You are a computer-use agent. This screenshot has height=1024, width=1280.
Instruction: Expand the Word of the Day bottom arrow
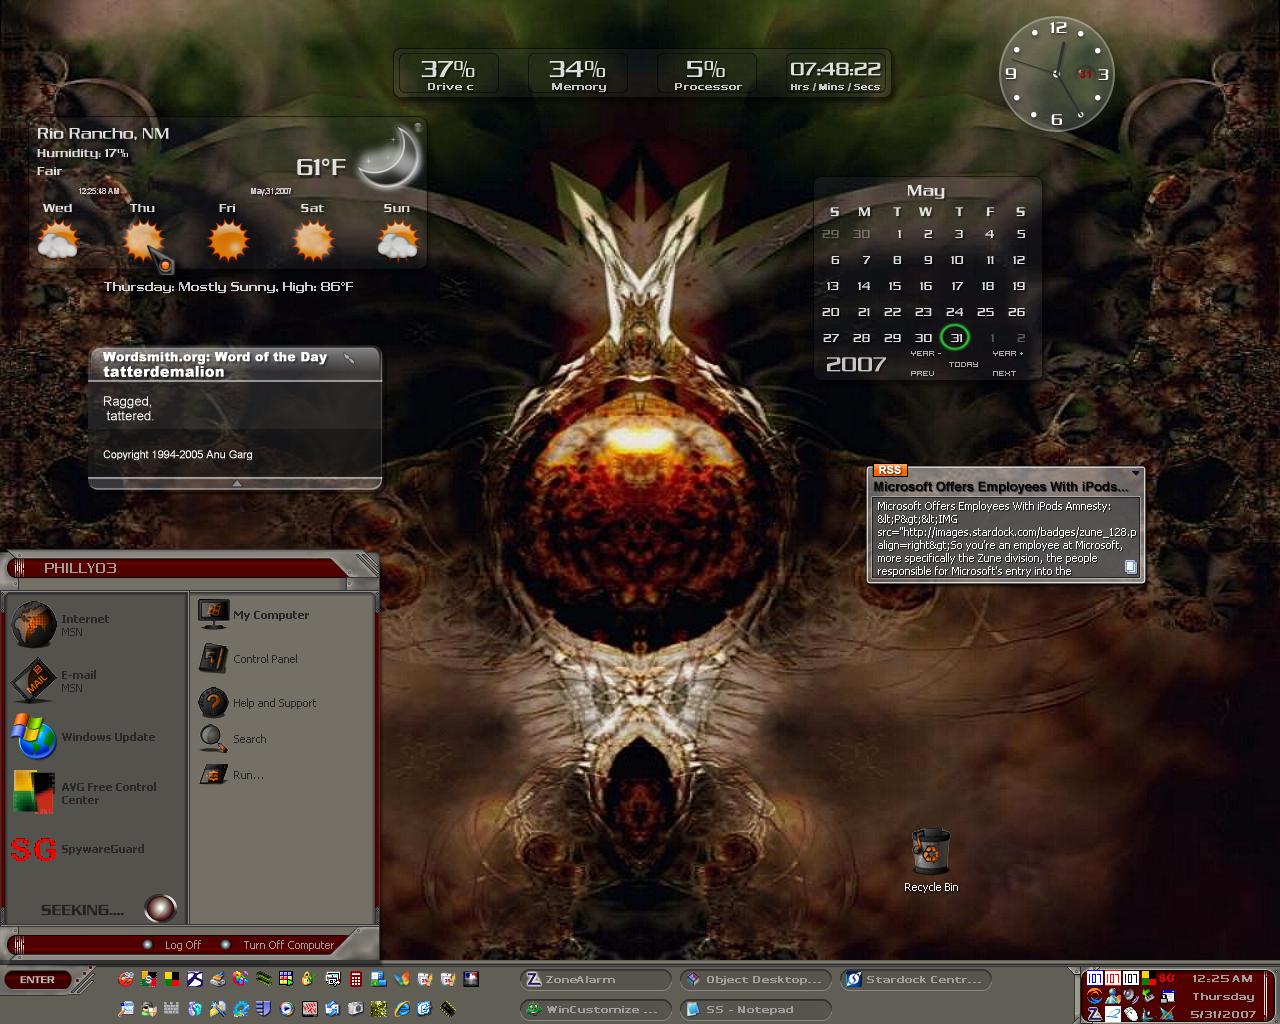coord(237,483)
